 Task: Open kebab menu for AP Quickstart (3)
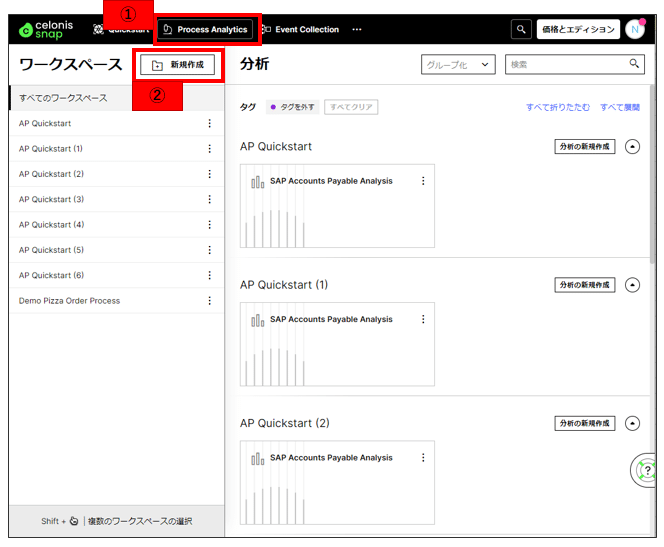[210, 199]
